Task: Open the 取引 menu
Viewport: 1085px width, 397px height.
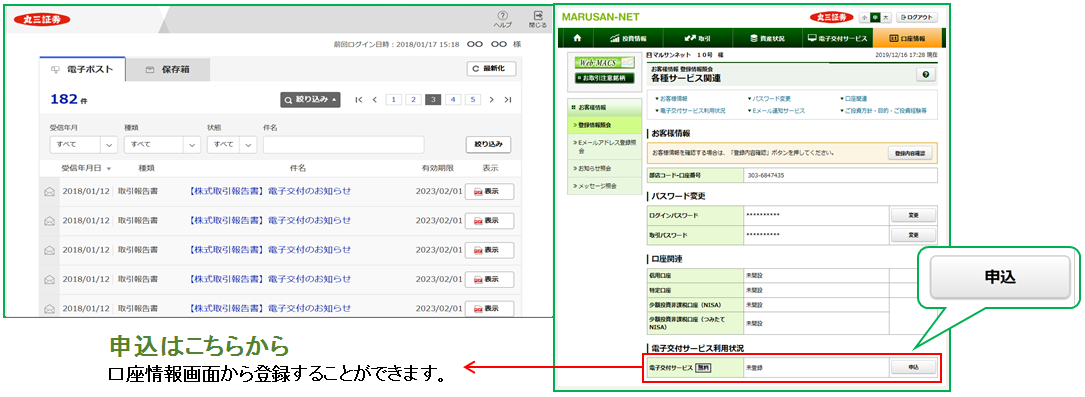Action: (697, 38)
